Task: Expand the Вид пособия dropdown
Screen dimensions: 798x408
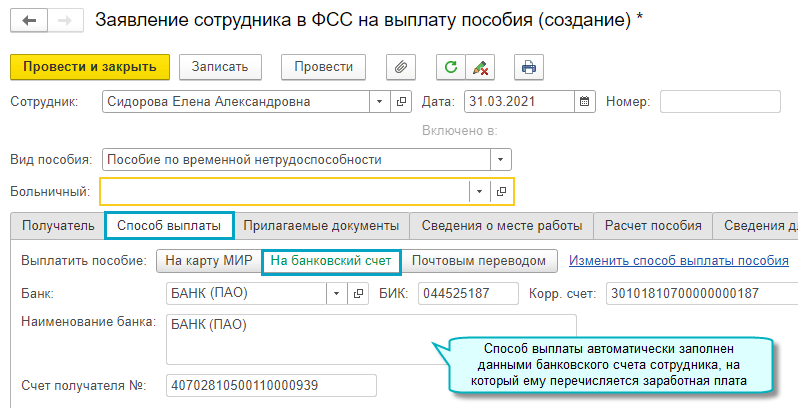Action: point(500,160)
